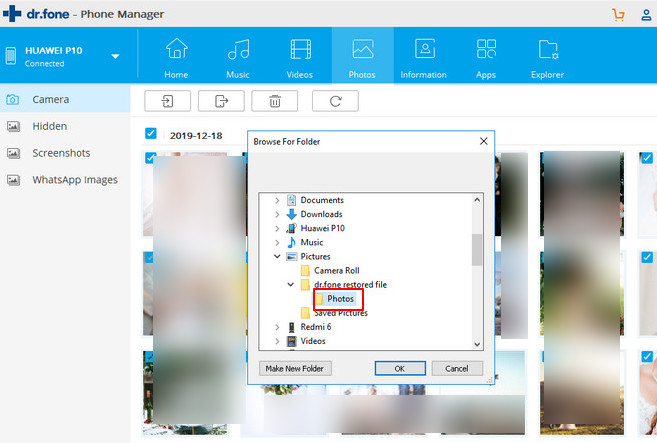The width and height of the screenshot is (657, 443).
Task: Expand the Documents folder node
Action: click(x=277, y=200)
